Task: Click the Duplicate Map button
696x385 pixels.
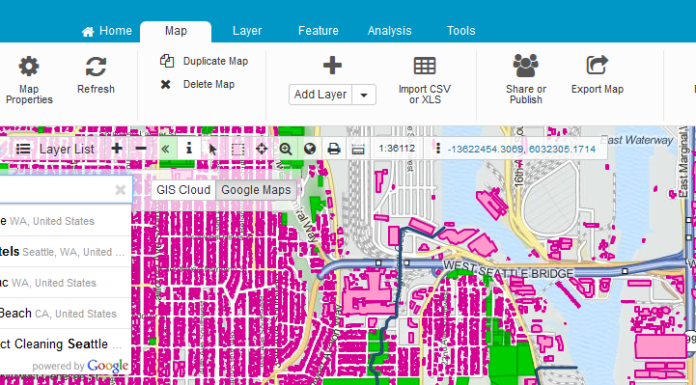Action: (x=204, y=61)
